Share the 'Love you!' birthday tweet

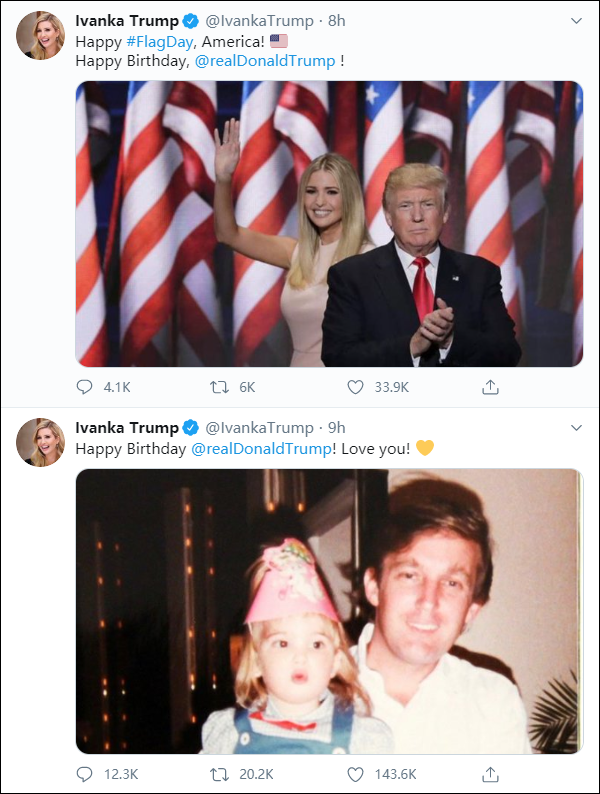point(490,774)
